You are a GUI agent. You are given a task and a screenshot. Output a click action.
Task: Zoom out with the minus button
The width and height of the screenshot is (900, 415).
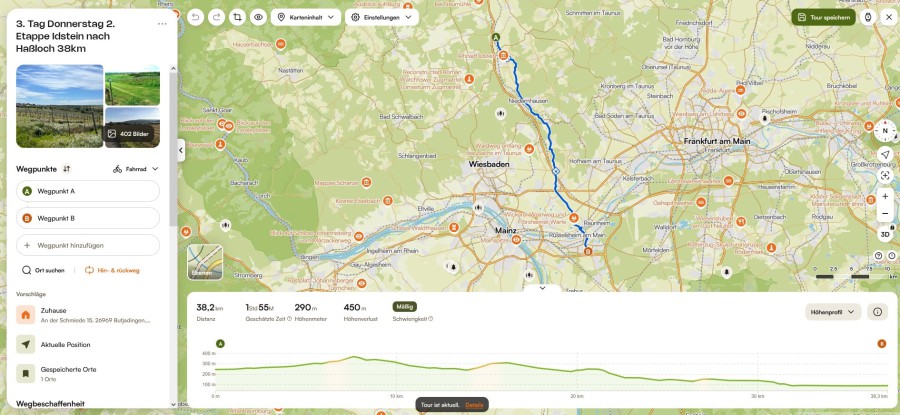(885, 214)
